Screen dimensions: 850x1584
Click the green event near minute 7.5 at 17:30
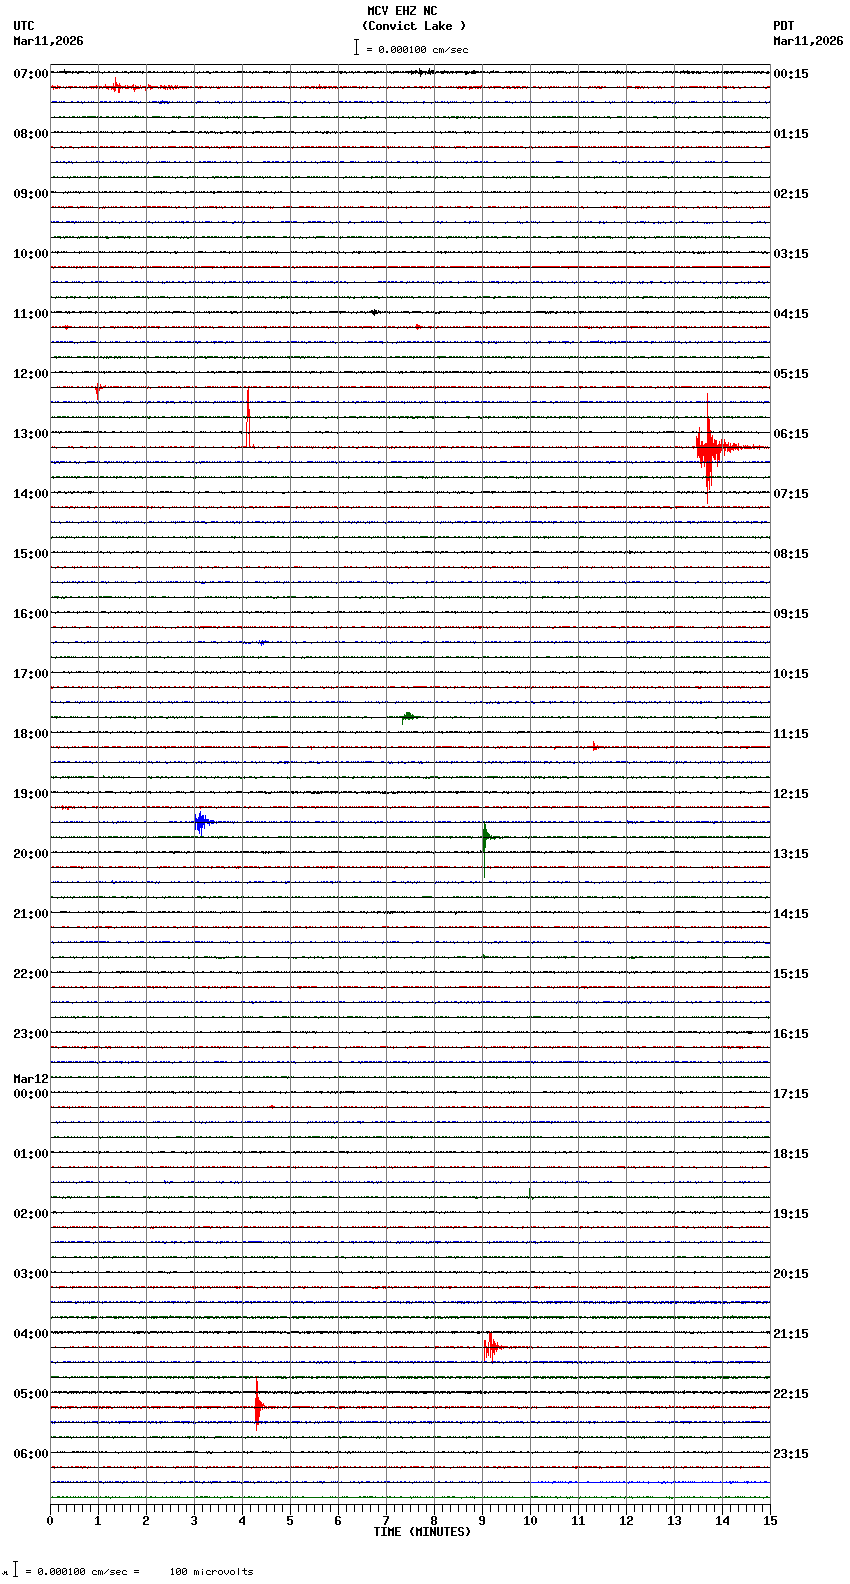click(408, 717)
